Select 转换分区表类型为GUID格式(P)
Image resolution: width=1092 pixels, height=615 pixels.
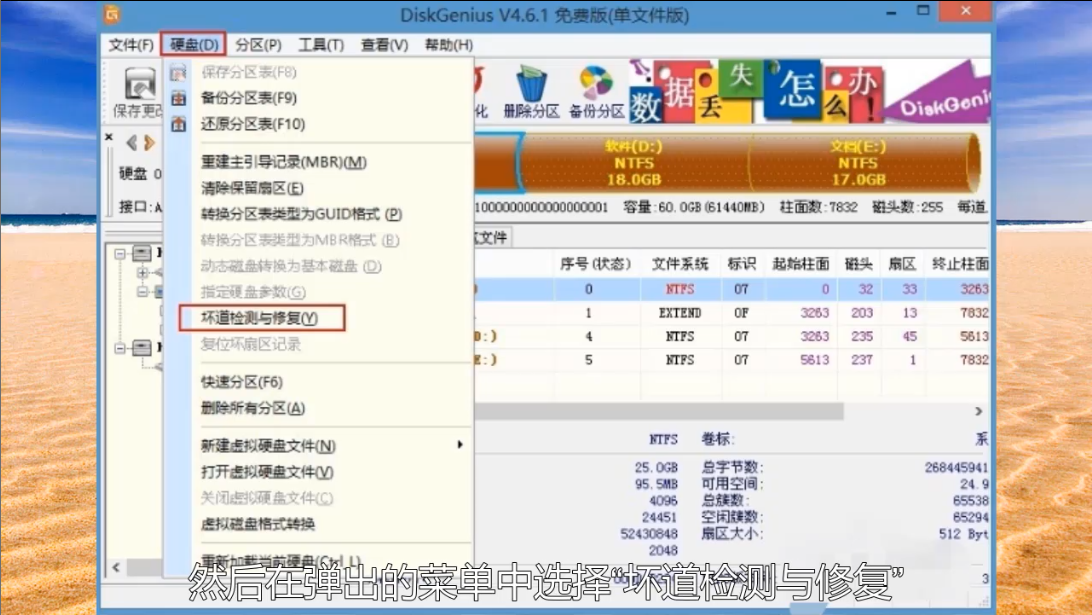tap(302, 214)
